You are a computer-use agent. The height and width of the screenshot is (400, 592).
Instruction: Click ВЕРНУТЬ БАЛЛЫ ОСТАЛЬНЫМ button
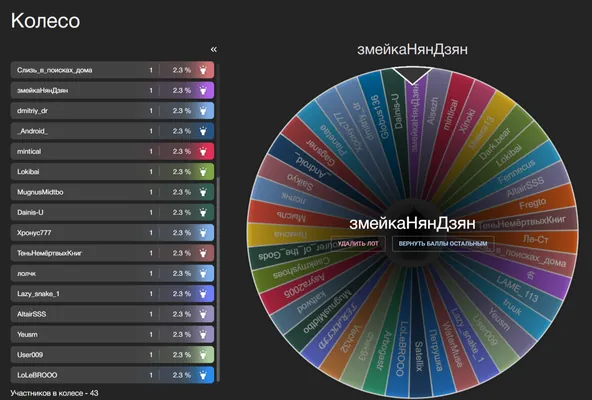[x=443, y=244]
